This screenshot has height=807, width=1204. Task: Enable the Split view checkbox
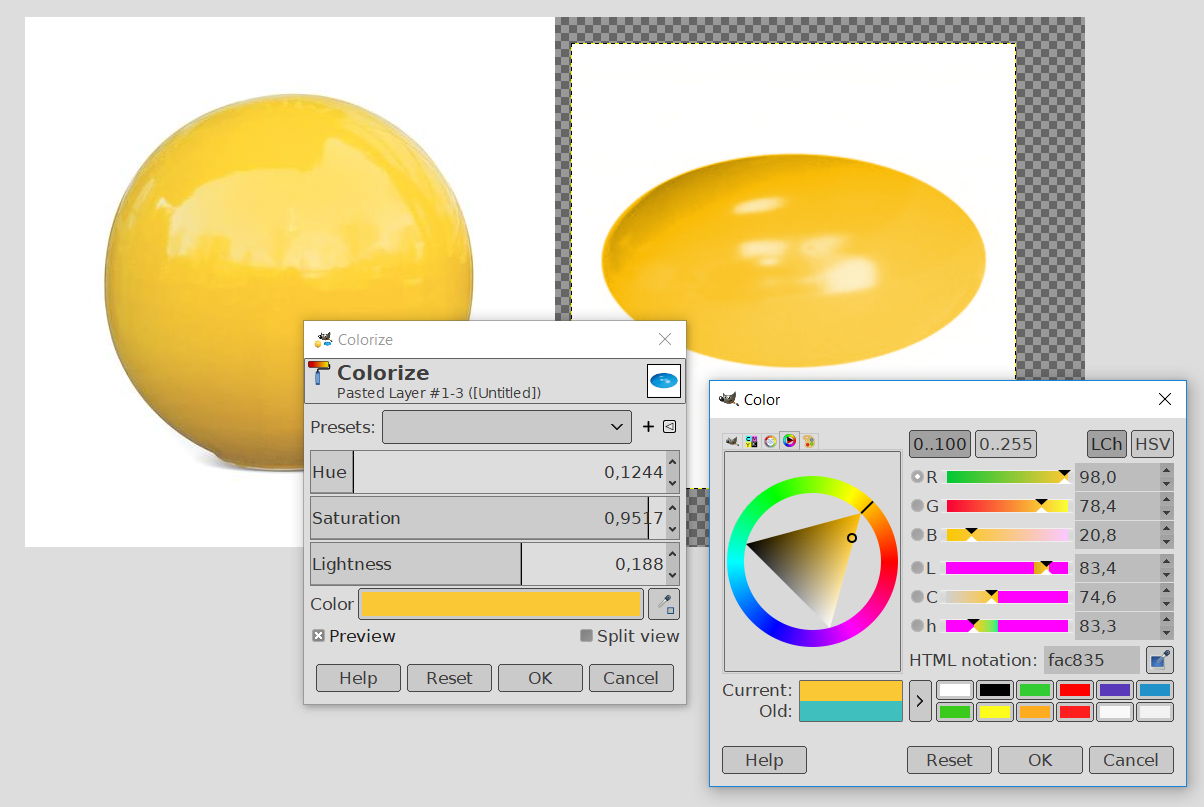click(x=586, y=636)
